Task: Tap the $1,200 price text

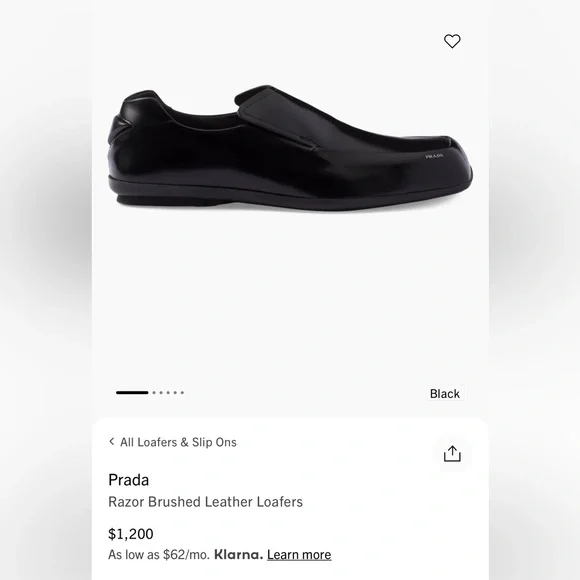Action: click(x=131, y=534)
